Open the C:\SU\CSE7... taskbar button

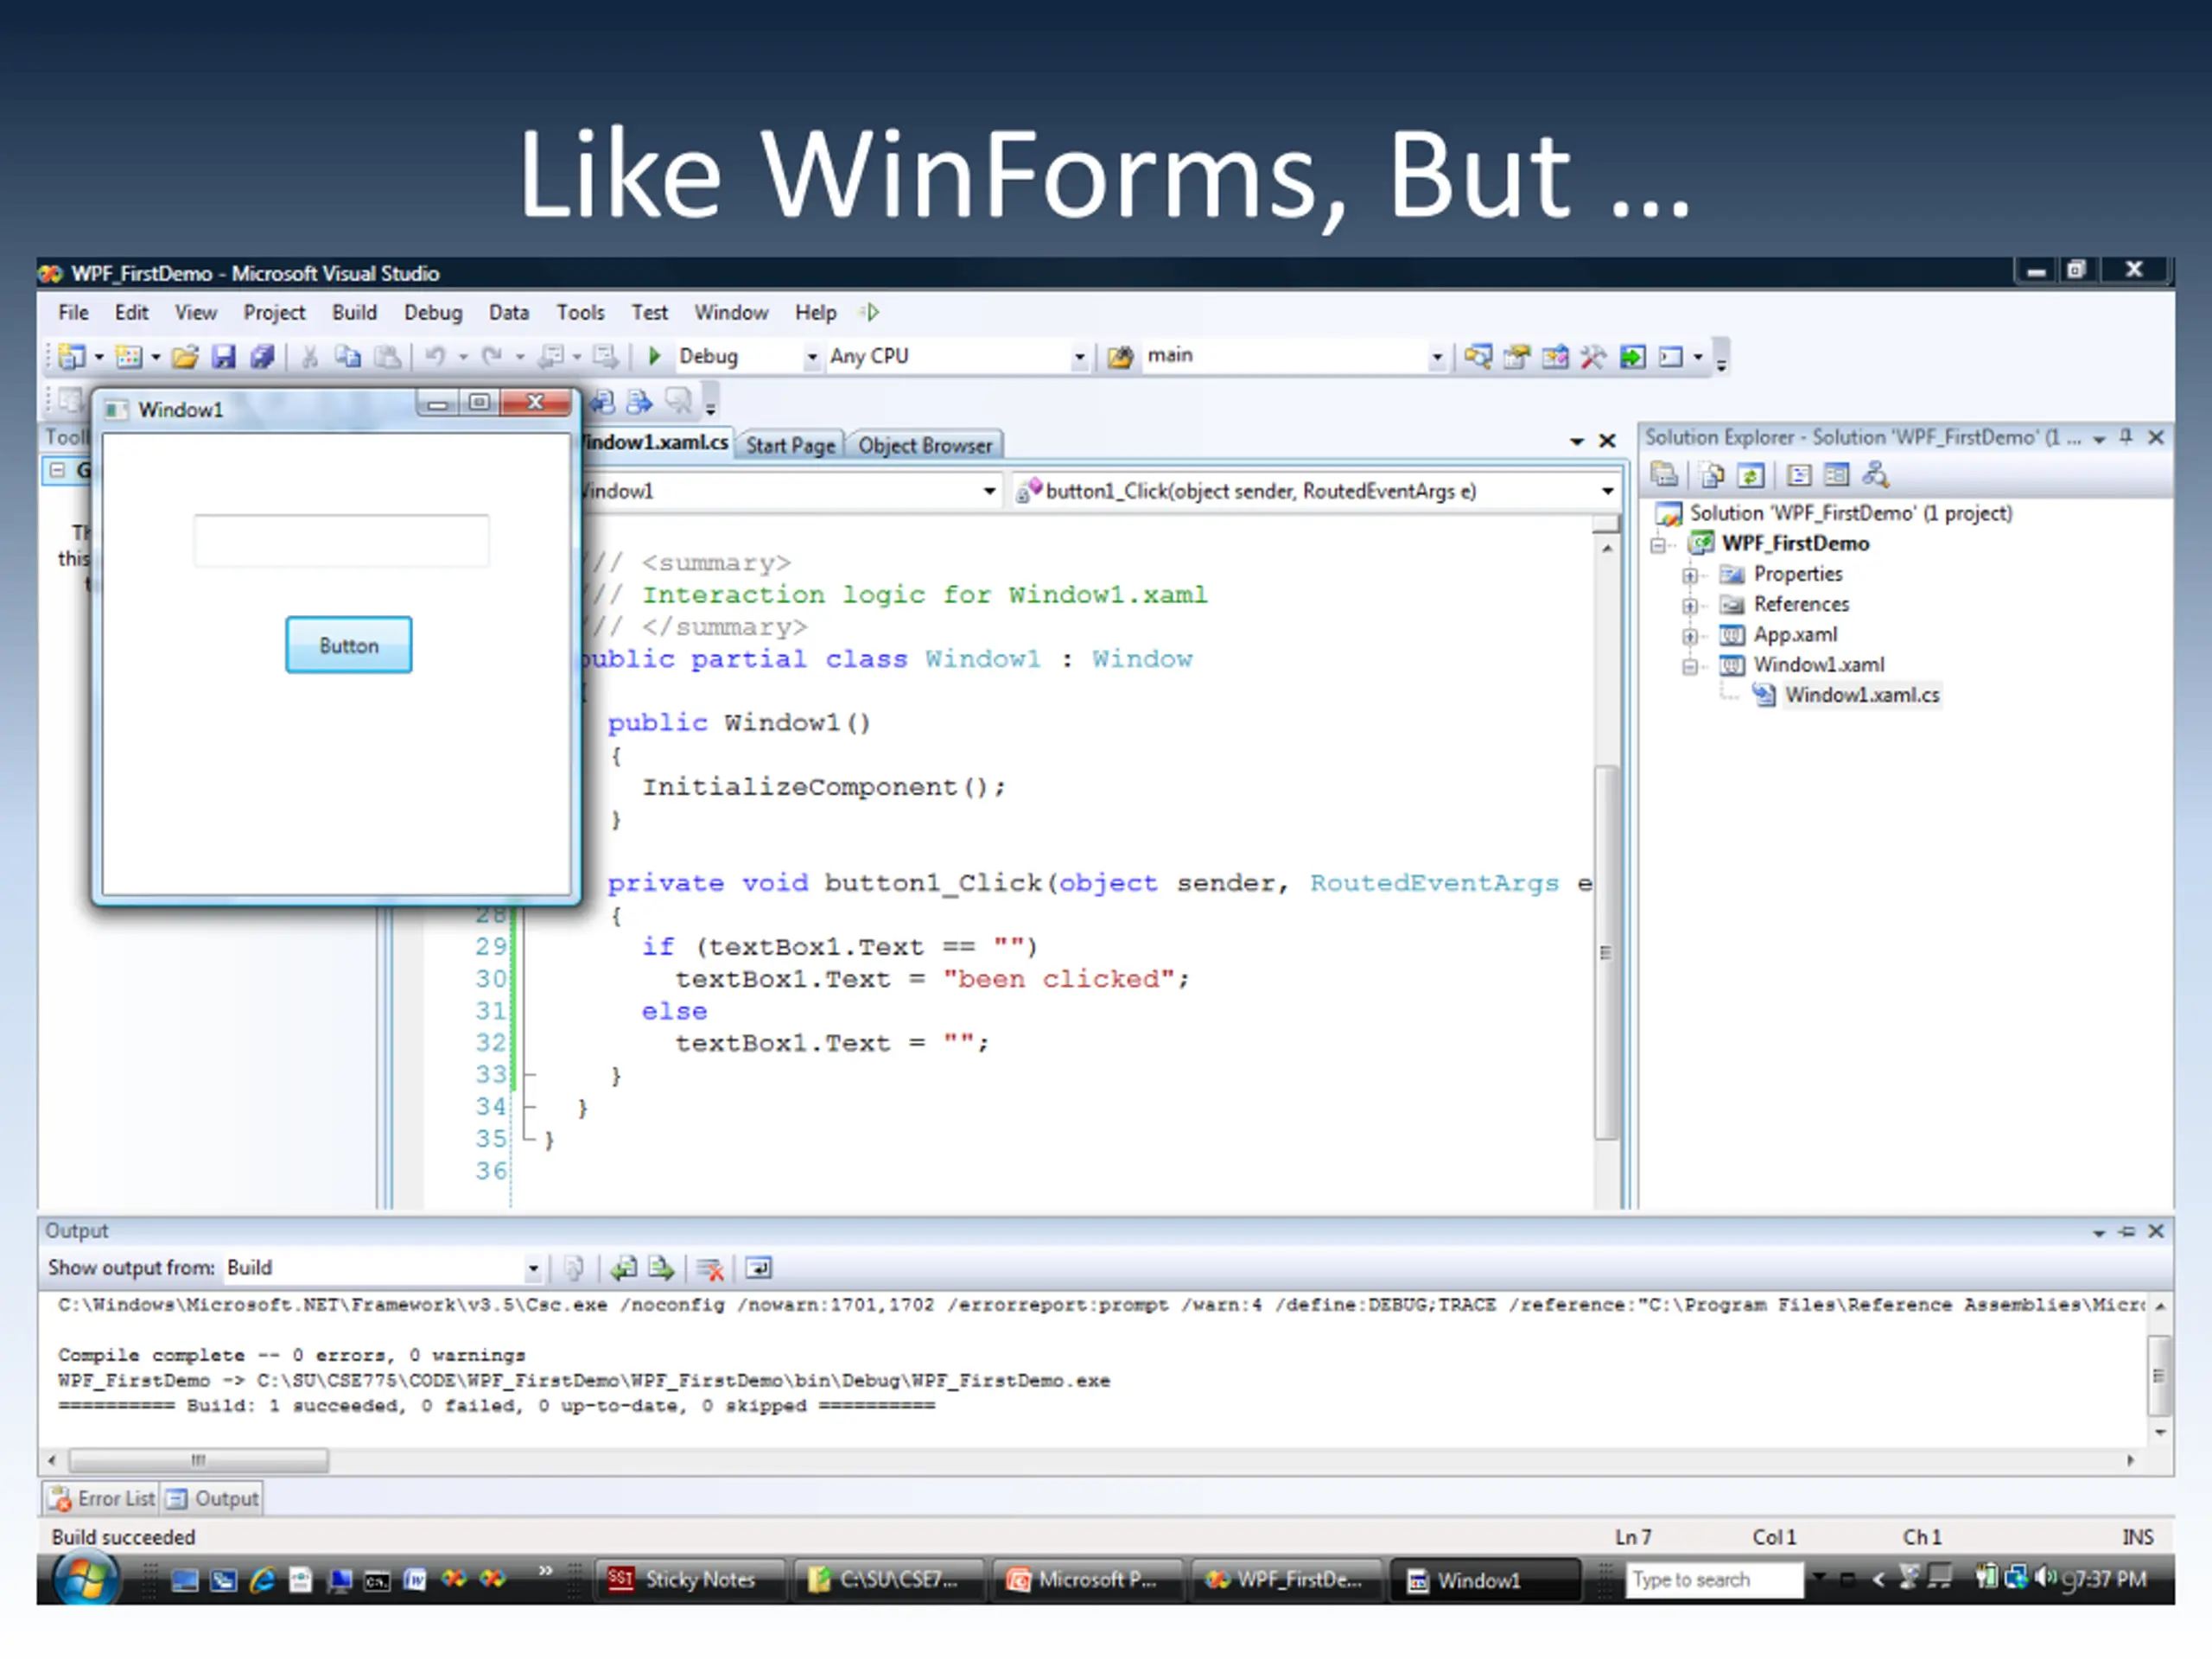pos(890,1580)
